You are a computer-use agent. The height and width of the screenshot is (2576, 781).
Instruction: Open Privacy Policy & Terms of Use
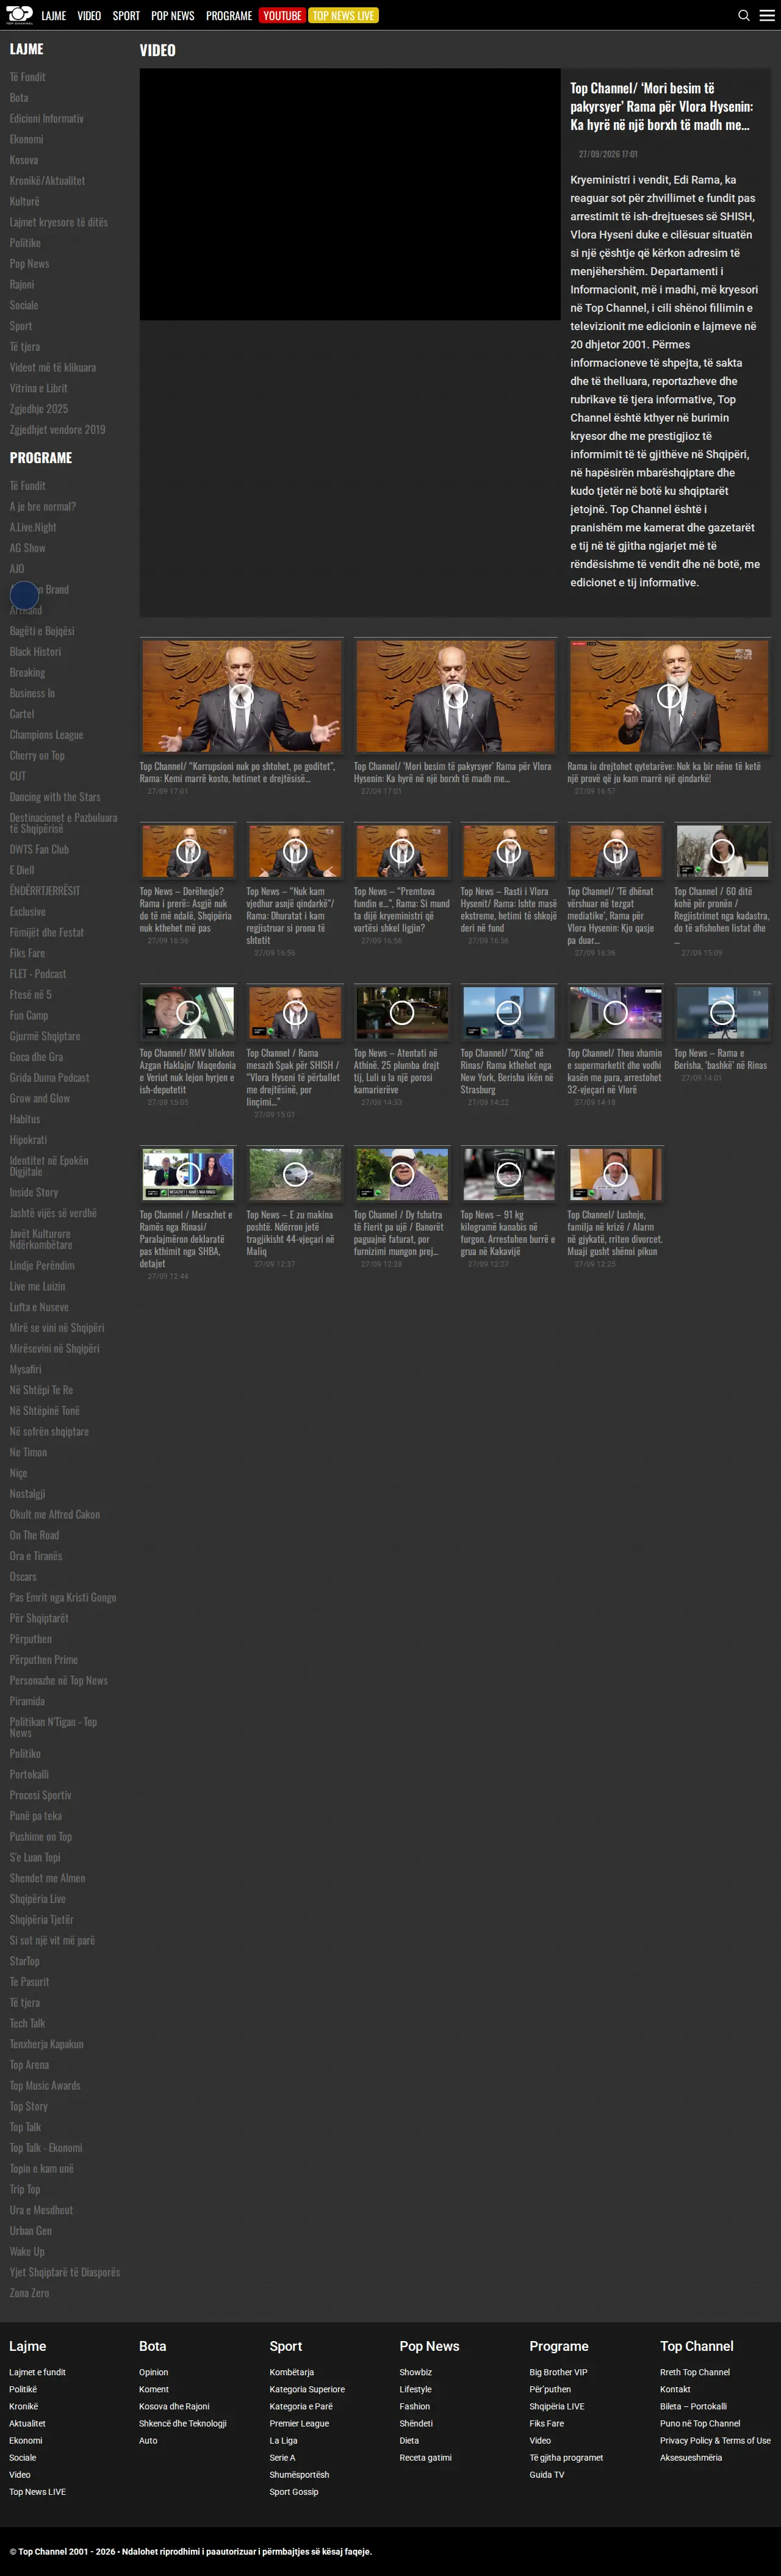(715, 2440)
